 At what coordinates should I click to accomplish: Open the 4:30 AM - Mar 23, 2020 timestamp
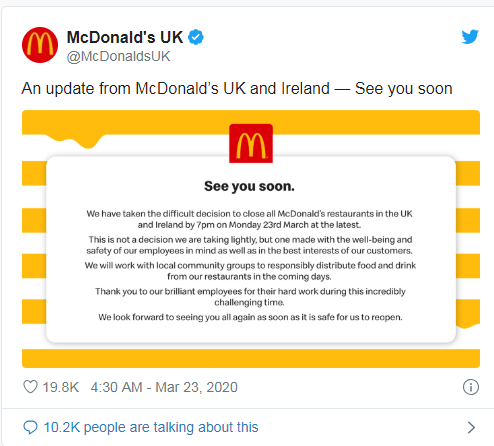pyautogui.click(x=164, y=387)
